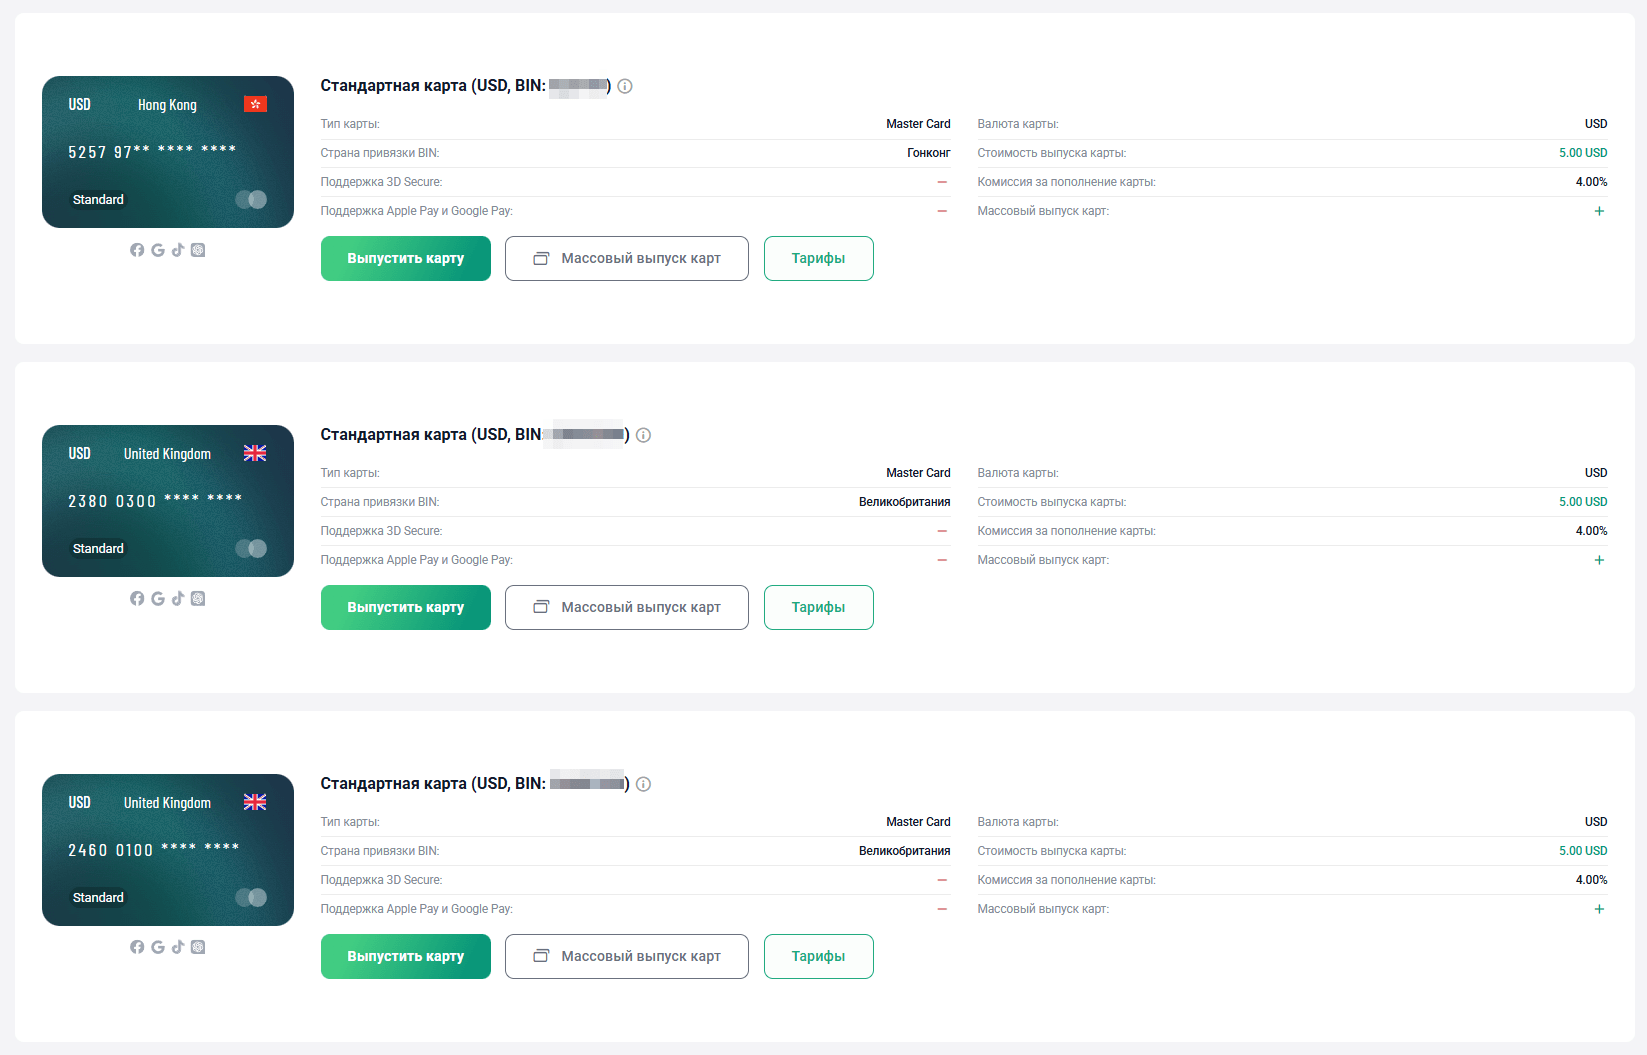
Task: Click Google icon under the 2380 0300 card
Action: click(158, 599)
